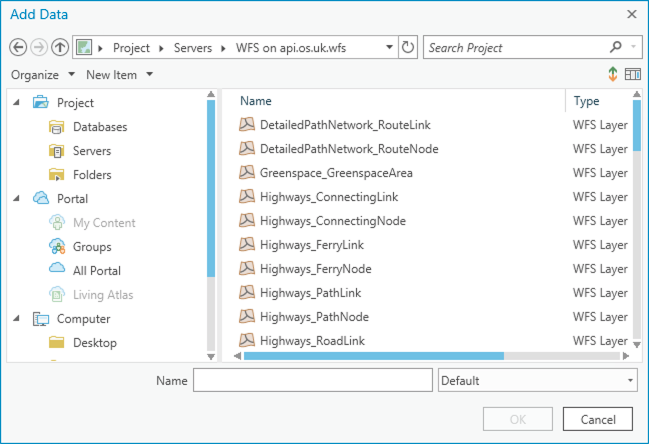
Task: Click the Desktop folder icon
Action: click(x=56, y=342)
